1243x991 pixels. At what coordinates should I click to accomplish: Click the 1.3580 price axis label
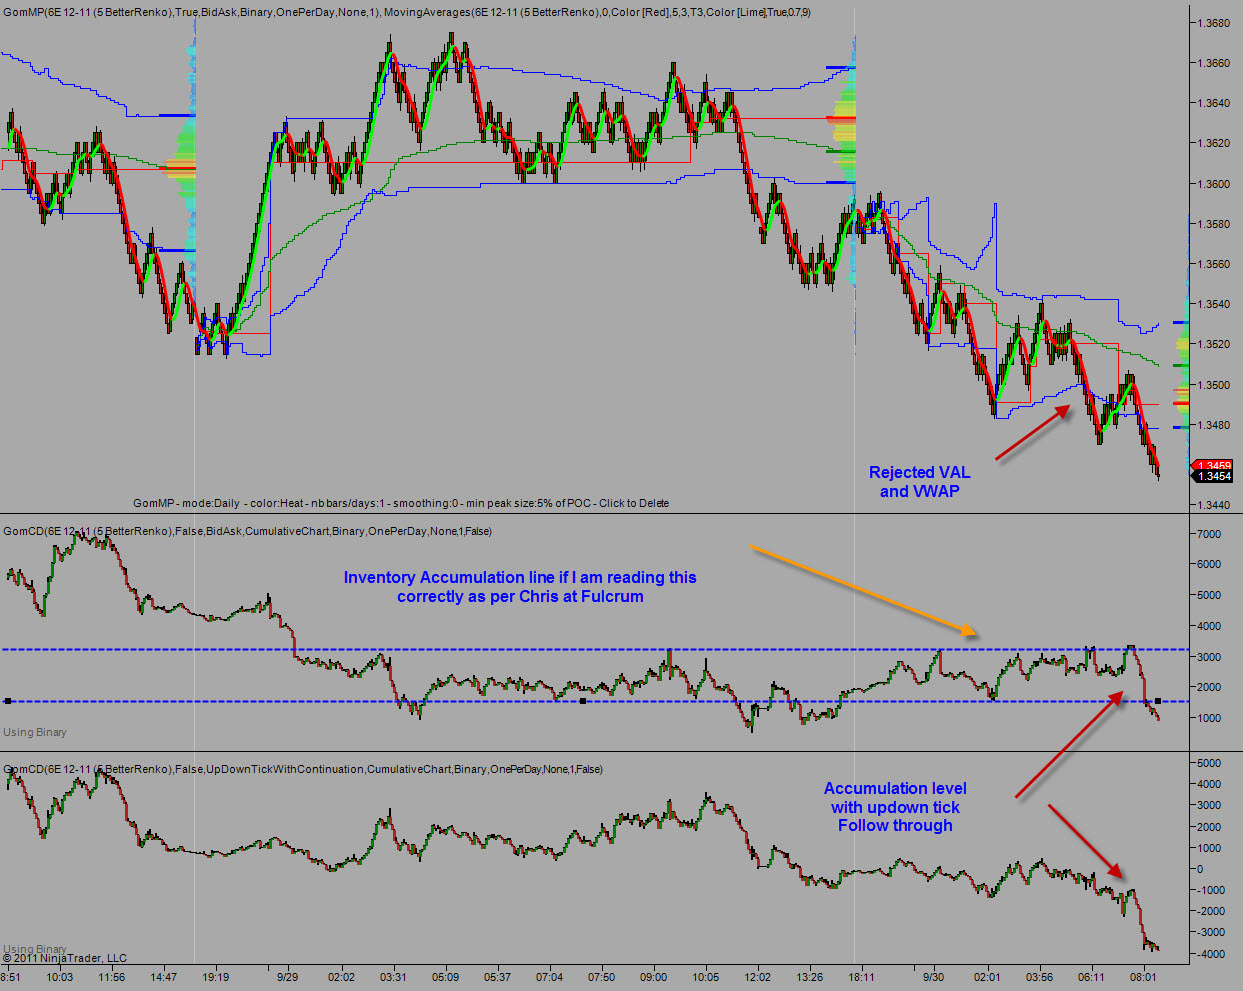(1213, 224)
